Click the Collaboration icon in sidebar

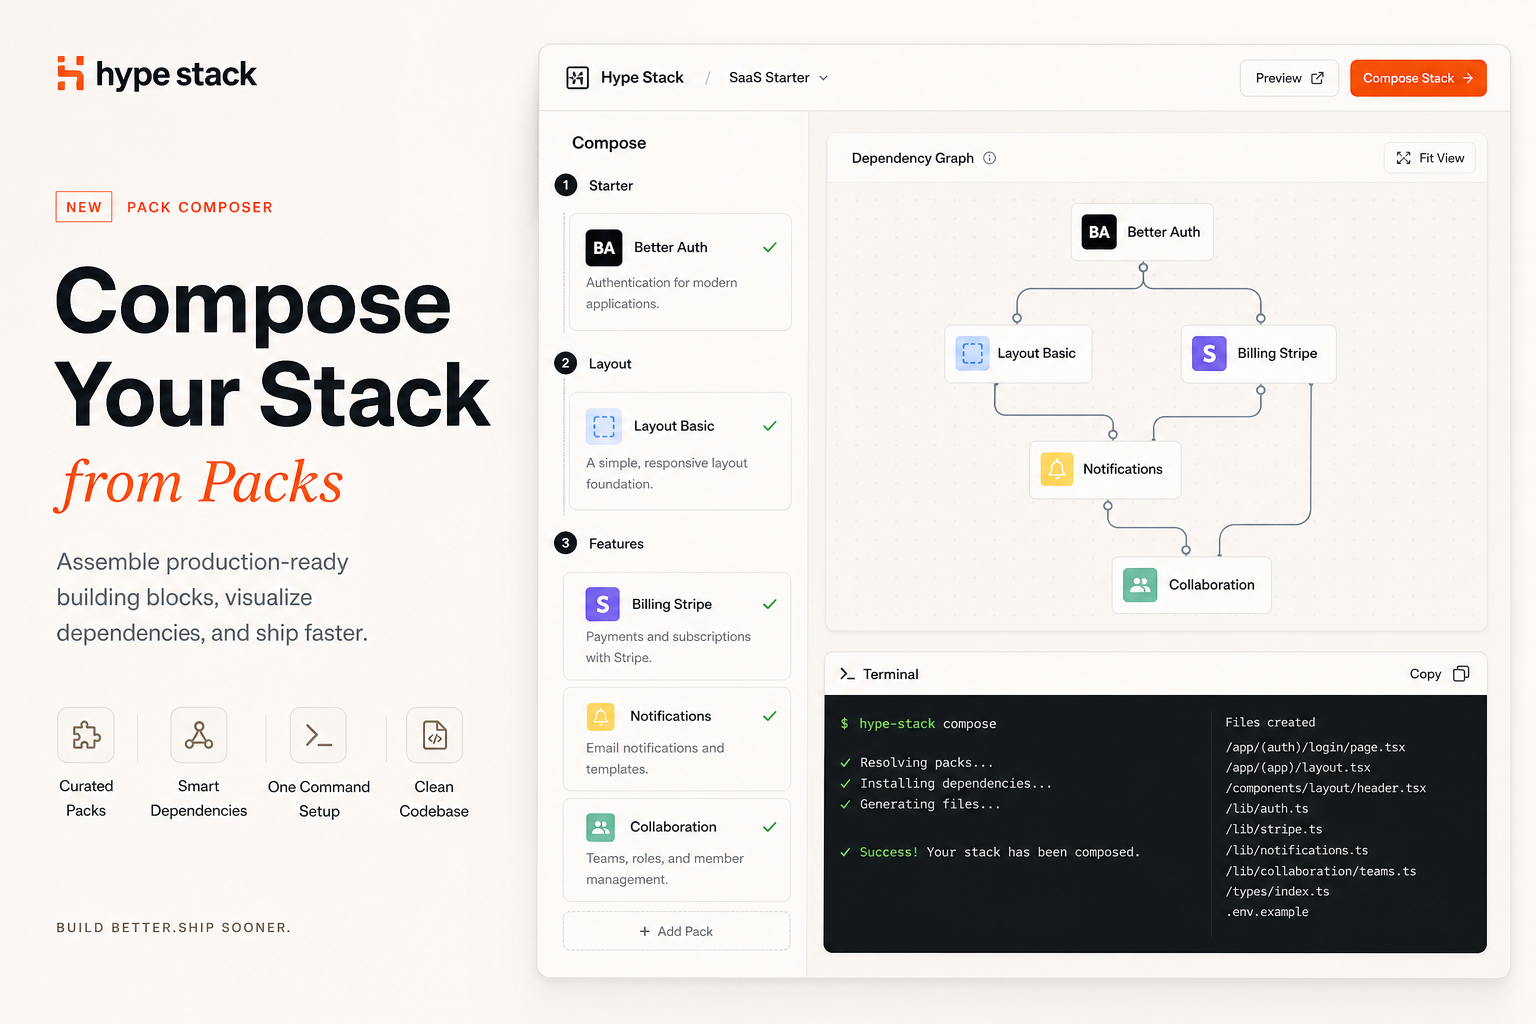[x=601, y=827]
